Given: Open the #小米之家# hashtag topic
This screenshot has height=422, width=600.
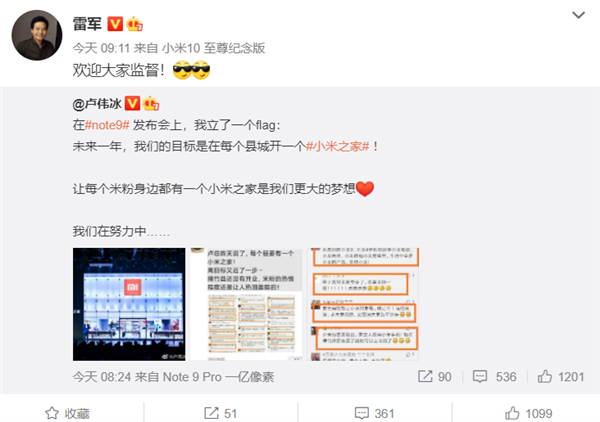Looking at the screenshot, I should (x=338, y=146).
